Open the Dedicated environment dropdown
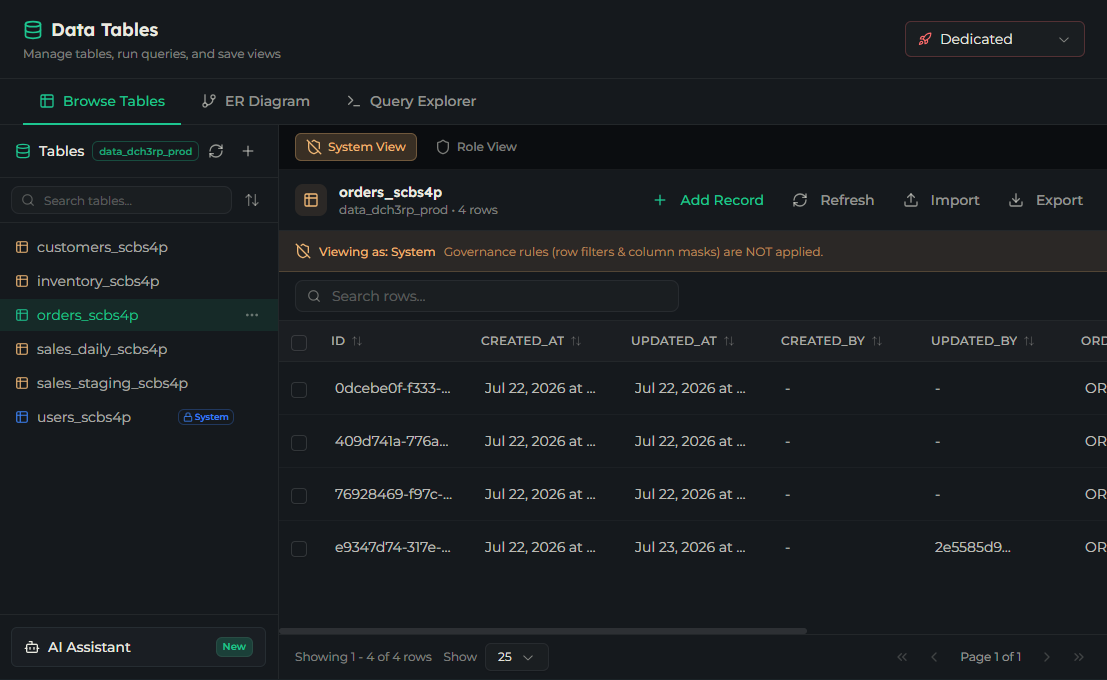The height and width of the screenshot is (680, 1107). pyautogui.click(x=995, y=39)
